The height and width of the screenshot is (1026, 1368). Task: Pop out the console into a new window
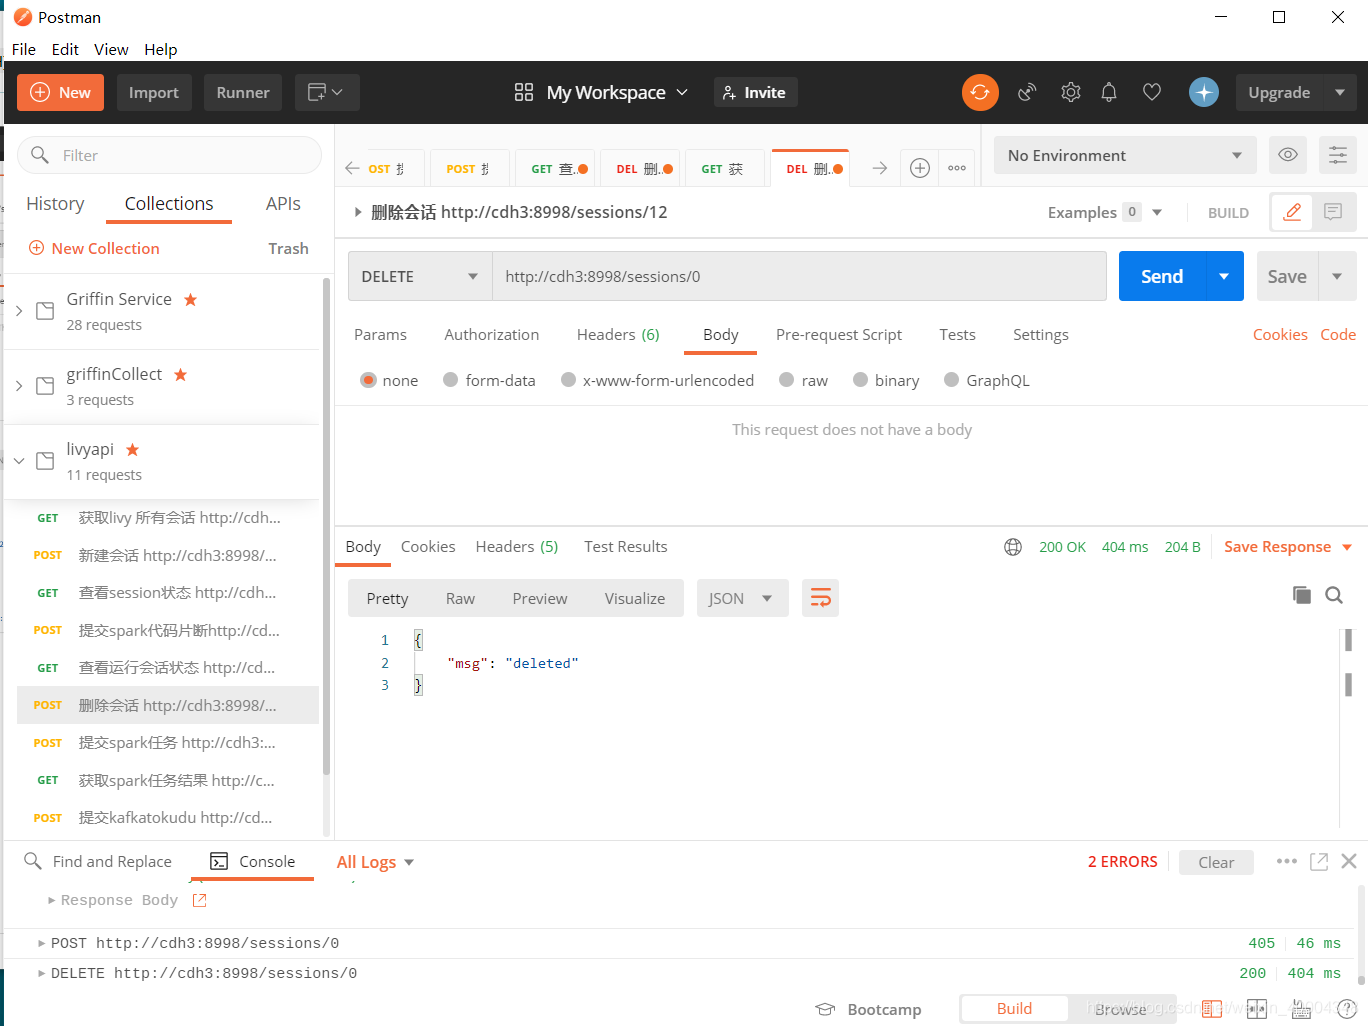[x=1319, y=861]
